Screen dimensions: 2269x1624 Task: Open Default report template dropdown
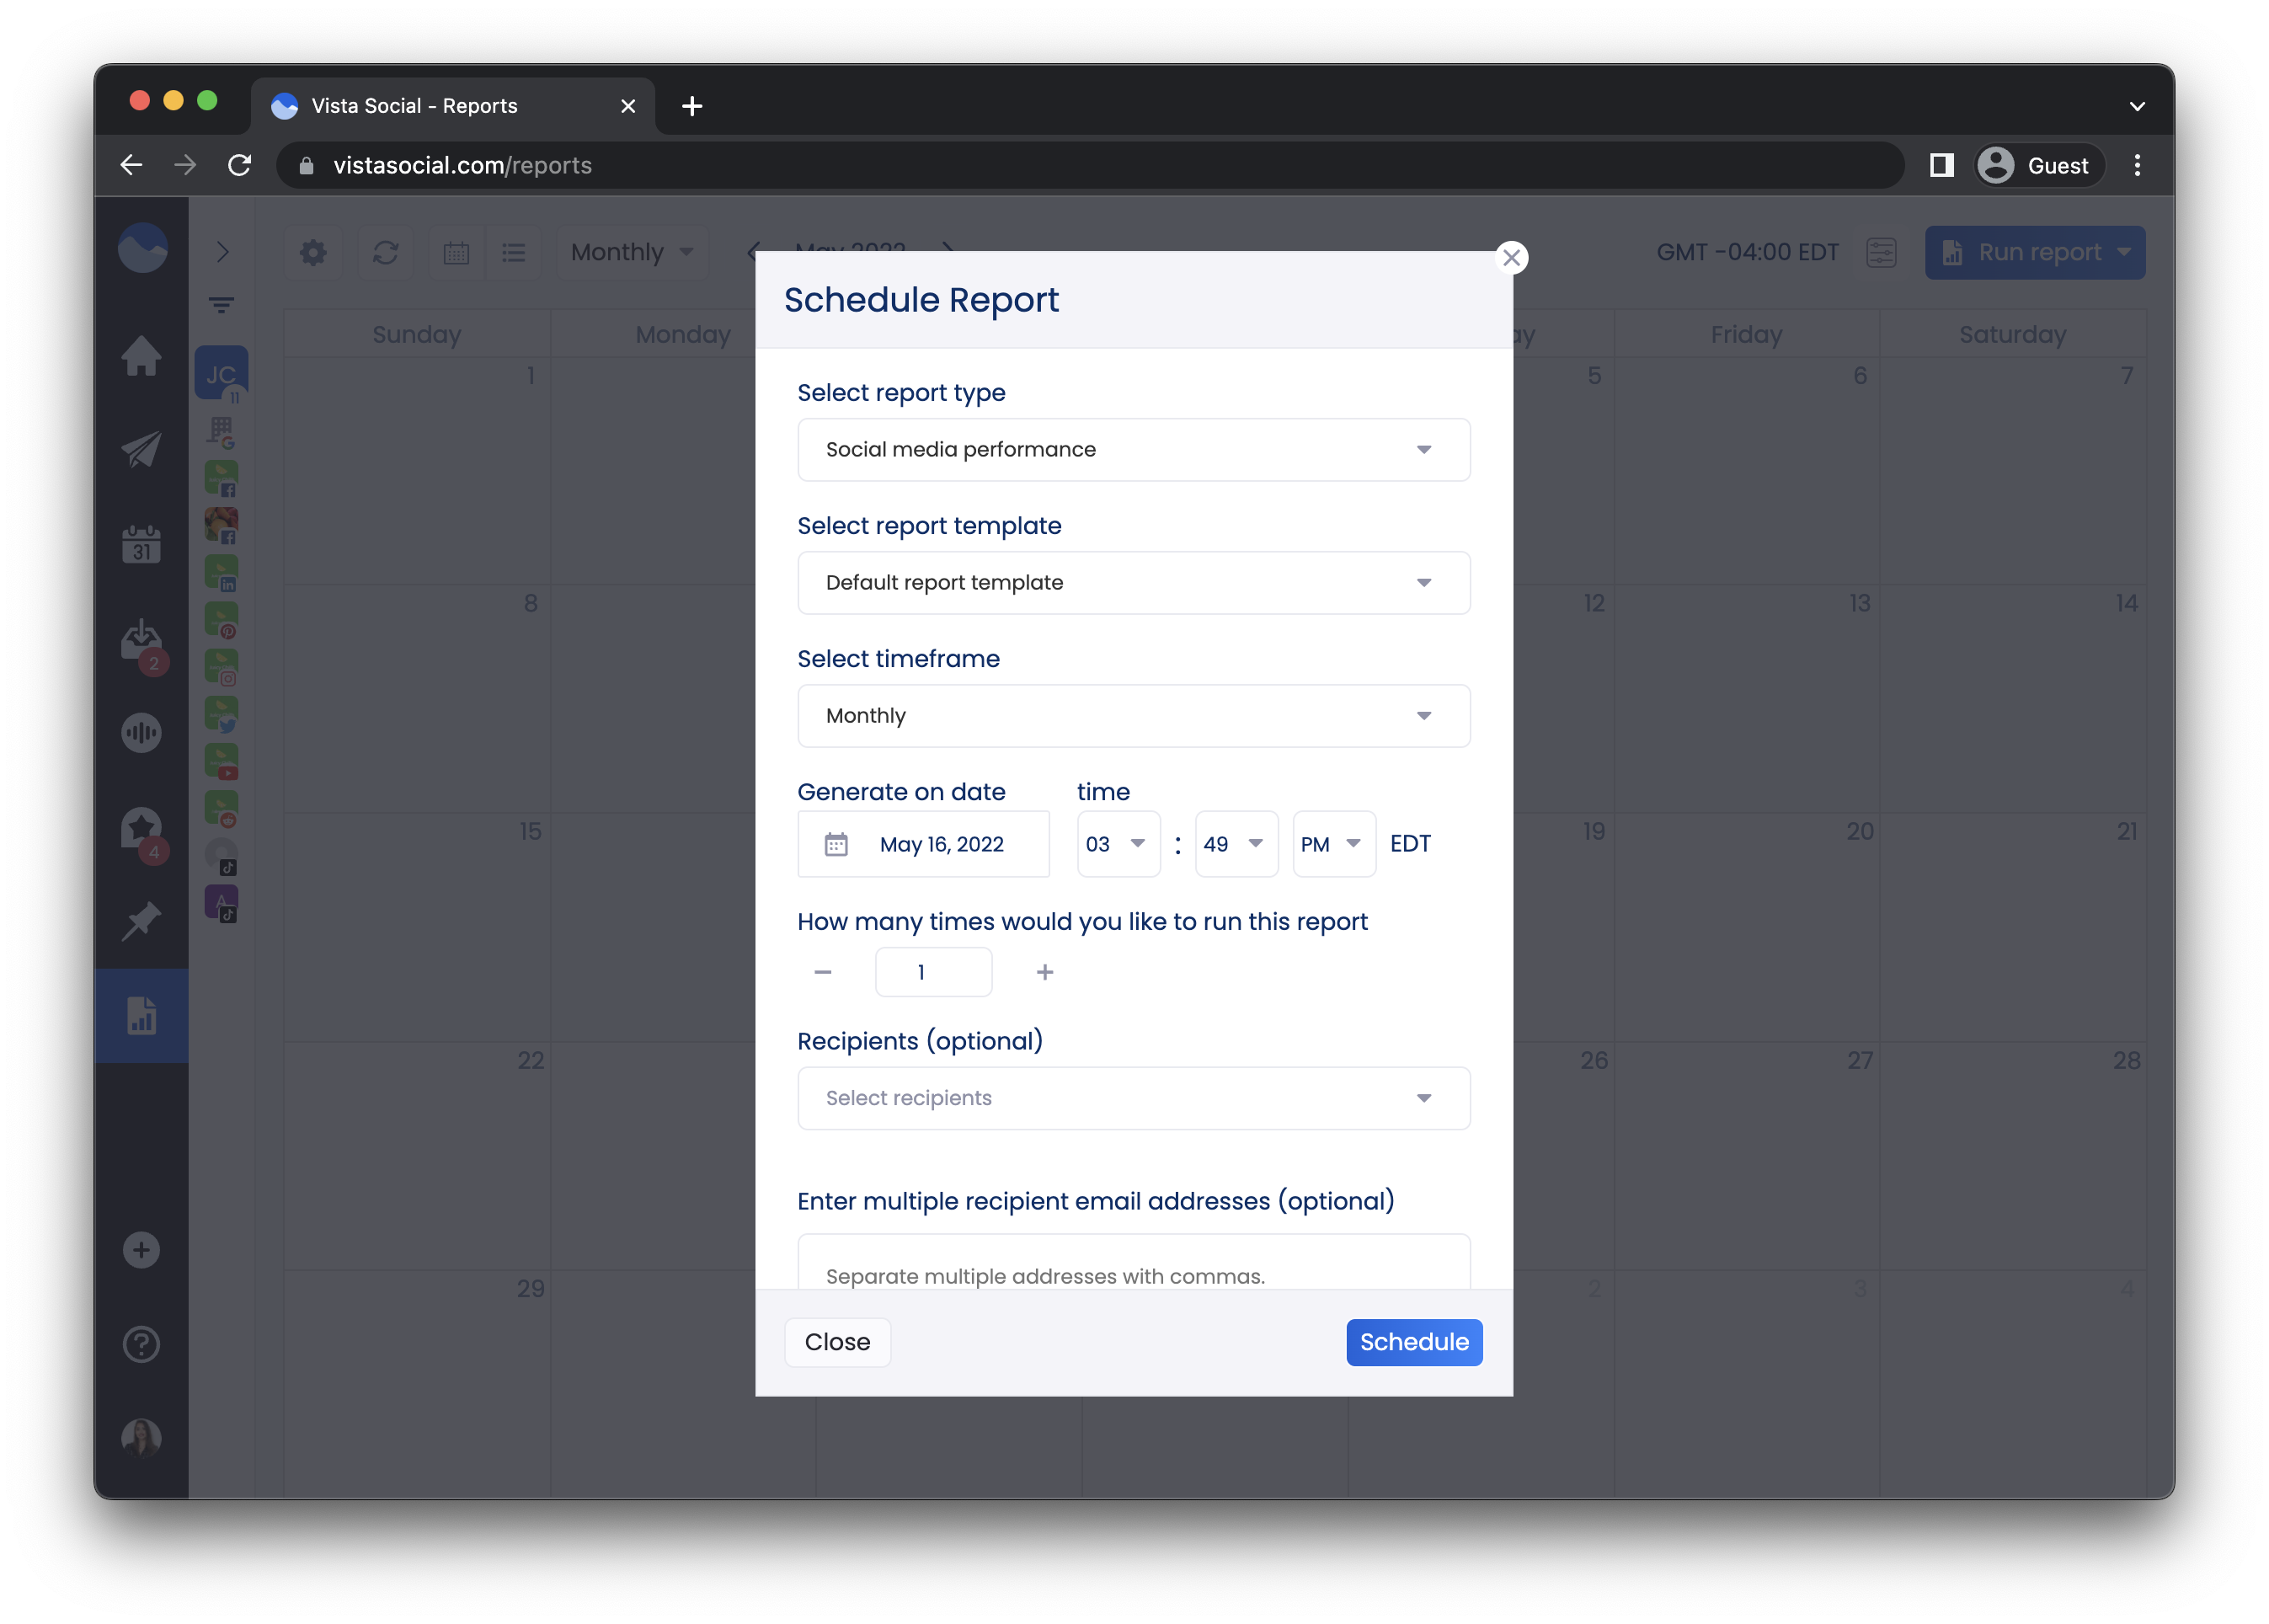[1133, 583]
